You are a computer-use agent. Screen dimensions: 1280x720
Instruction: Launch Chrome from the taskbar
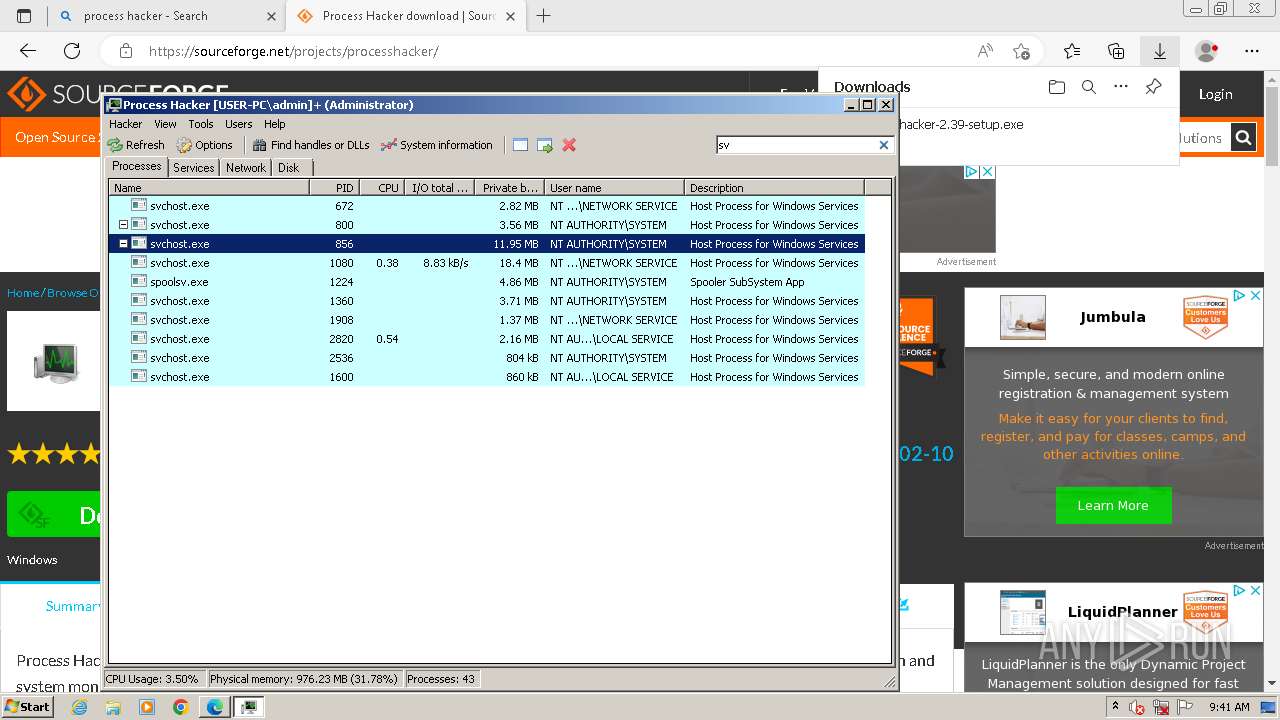pyautogui.click(x=181, y=707)
